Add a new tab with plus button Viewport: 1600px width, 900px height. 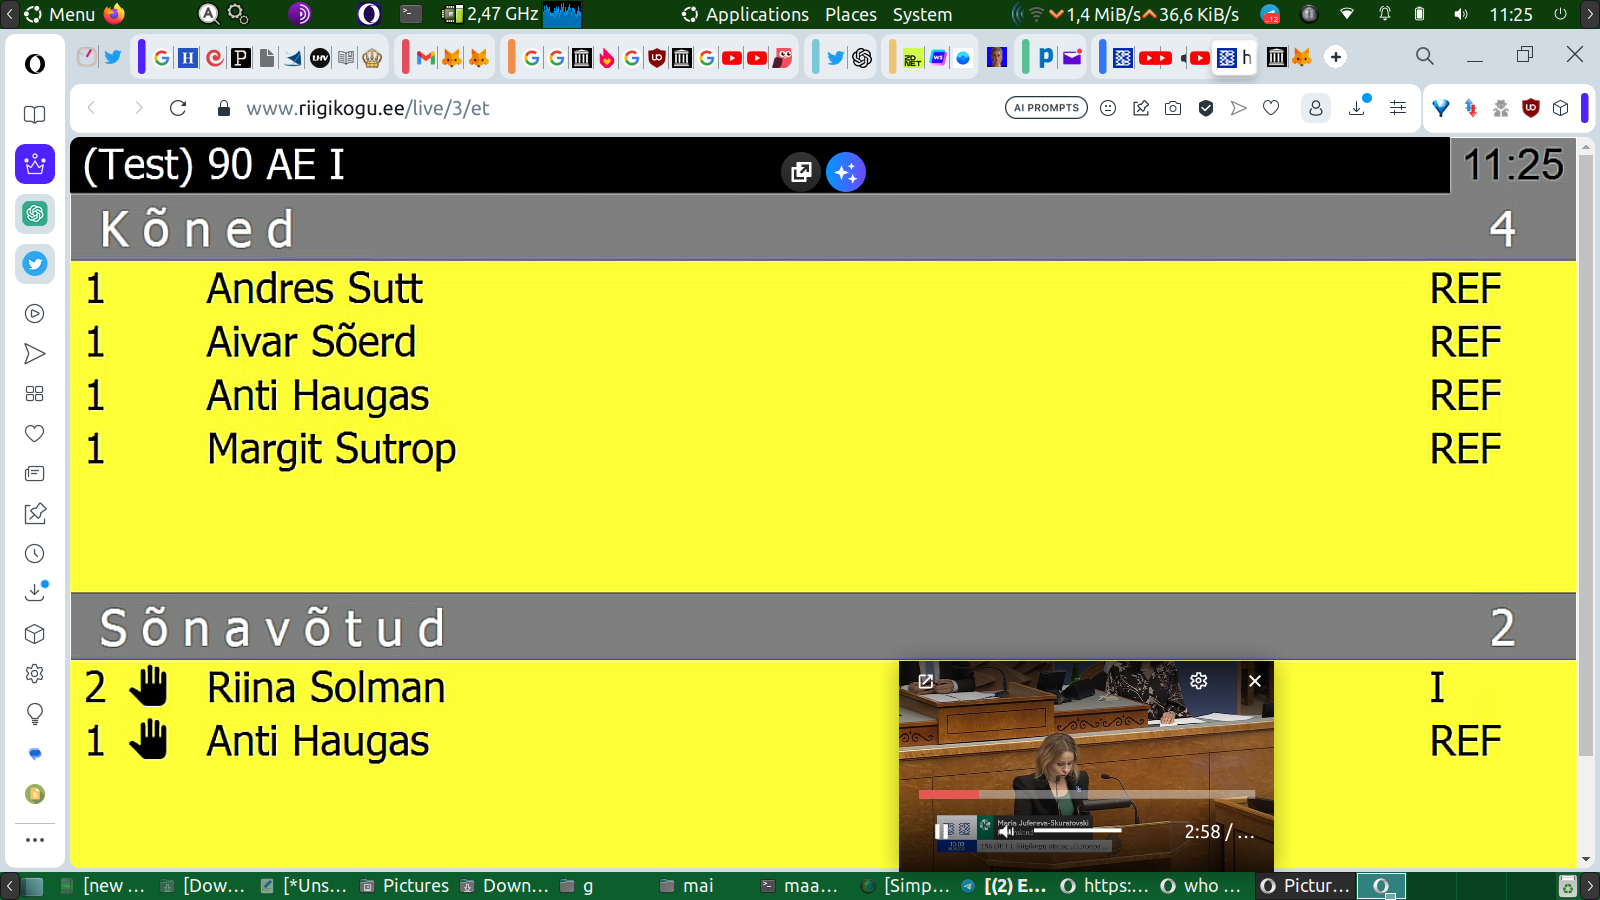[x=1336, y=57]
